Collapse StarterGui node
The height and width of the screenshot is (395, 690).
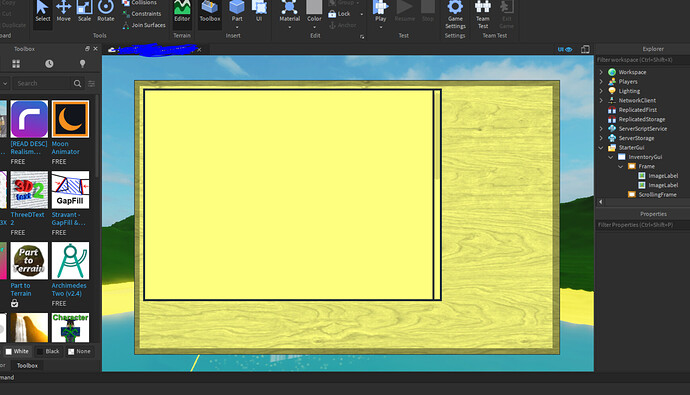[x=601, y=147]
